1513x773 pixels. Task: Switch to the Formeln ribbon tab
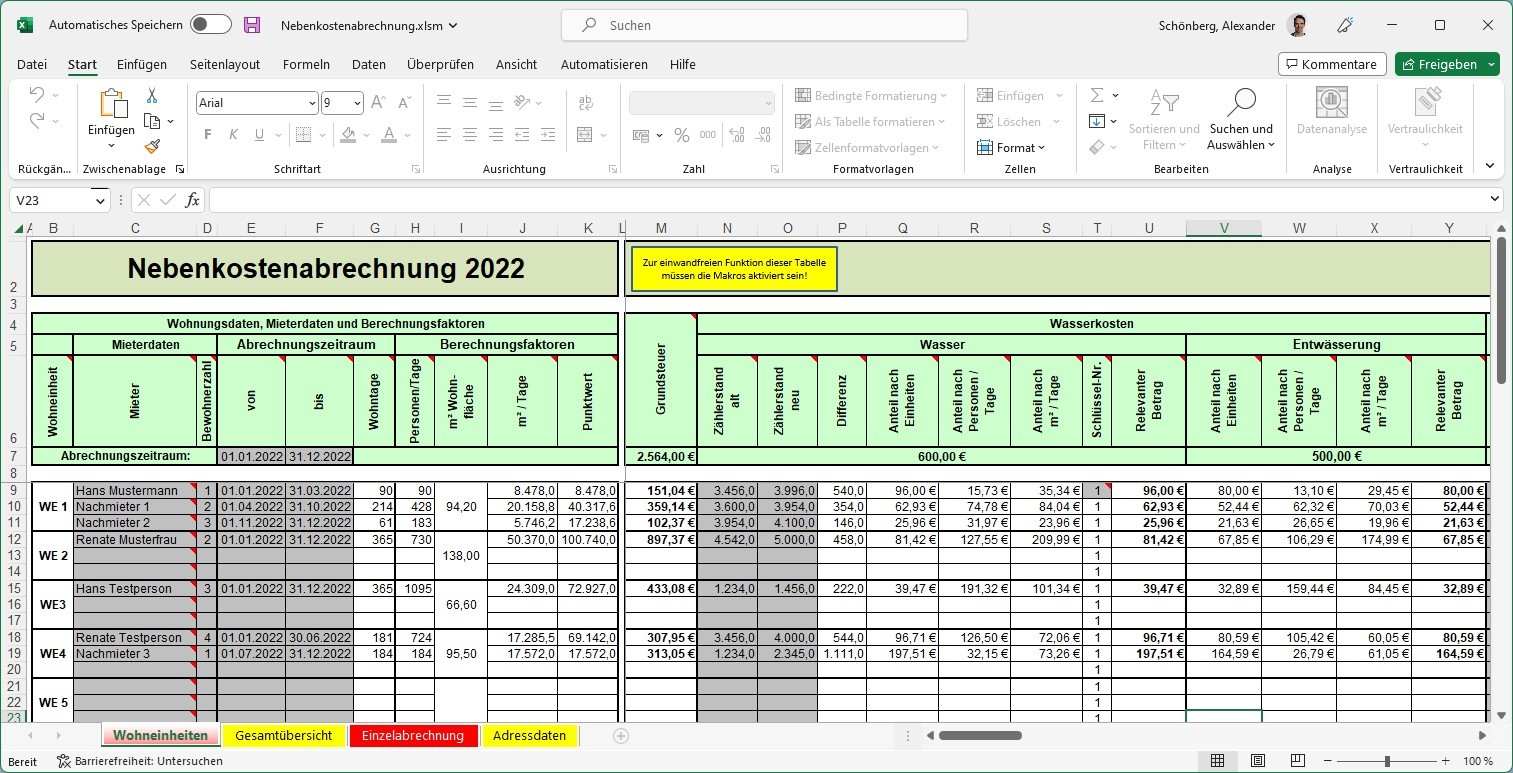pos(306,64)
